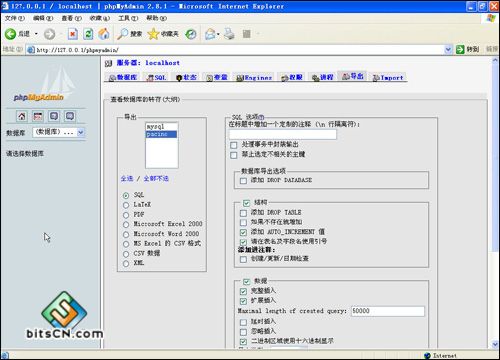
Task: Expand the address bar dropdown arrow
Action: 448,50
